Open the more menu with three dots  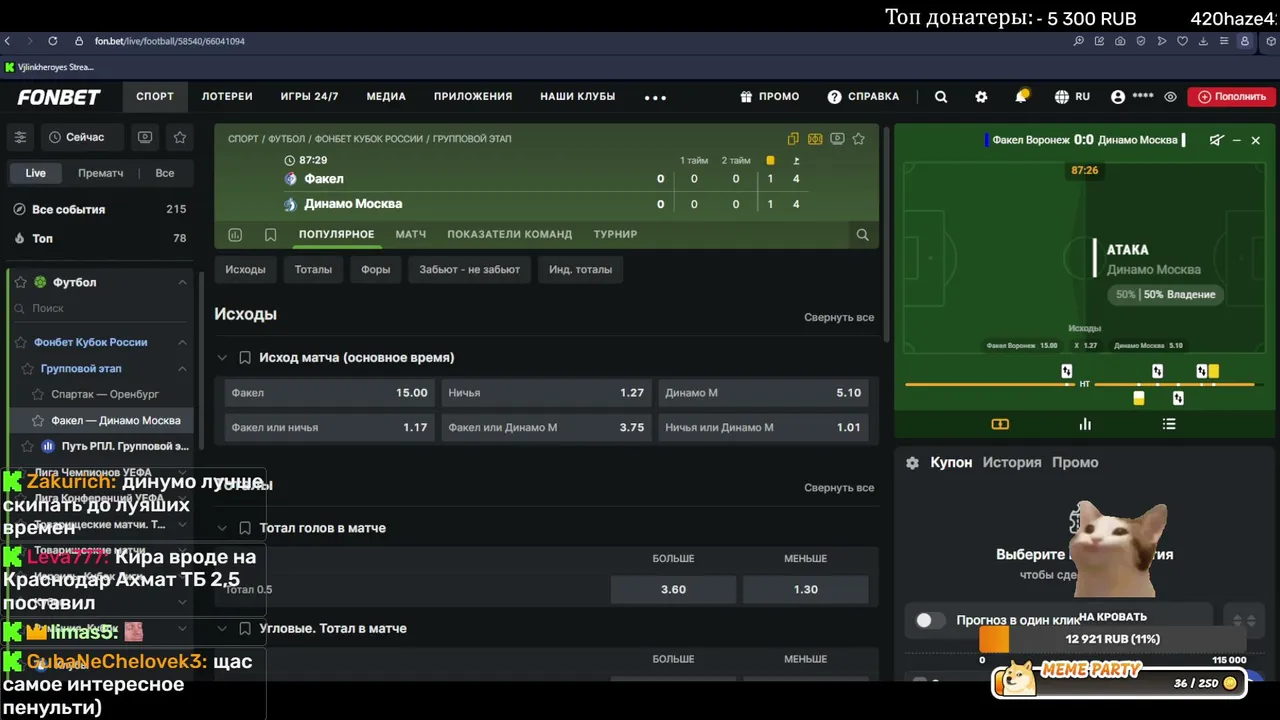pyautogui.click(x=655, y=98)
